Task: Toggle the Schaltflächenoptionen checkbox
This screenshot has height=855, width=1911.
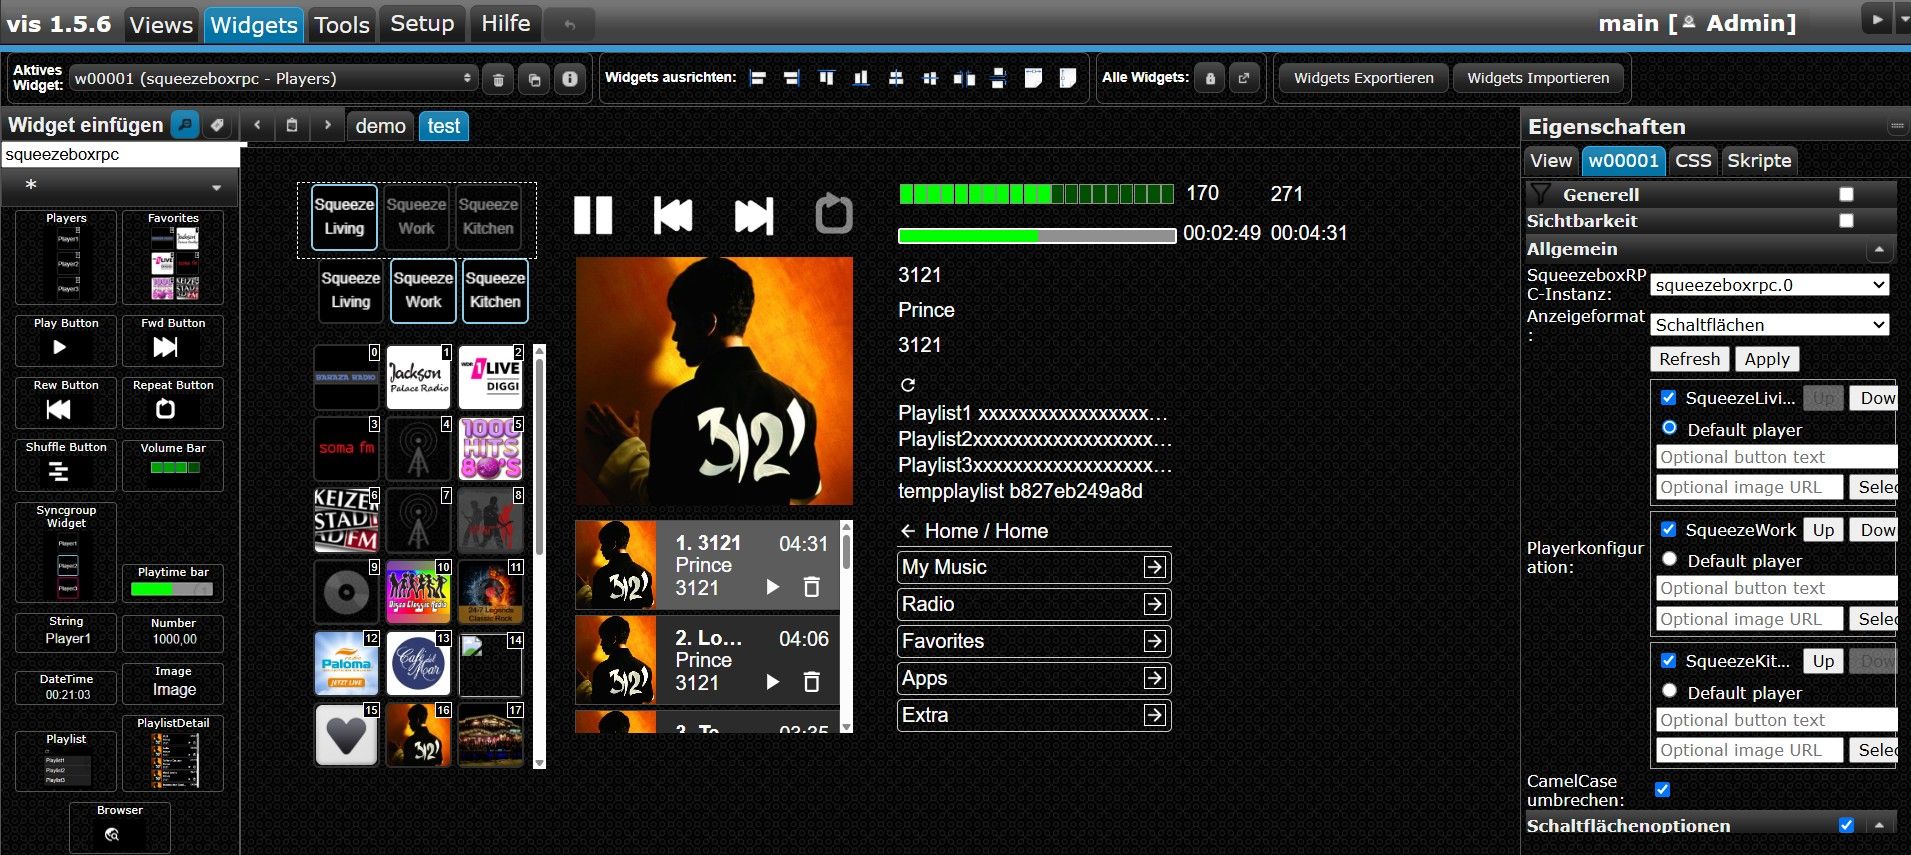Action: click(1846, 825)
